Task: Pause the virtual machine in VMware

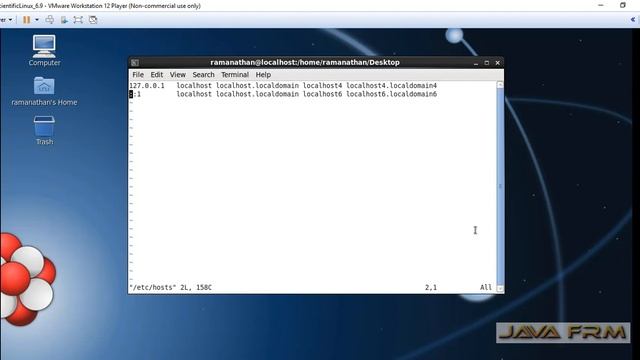Action: (x=27, y=20)
